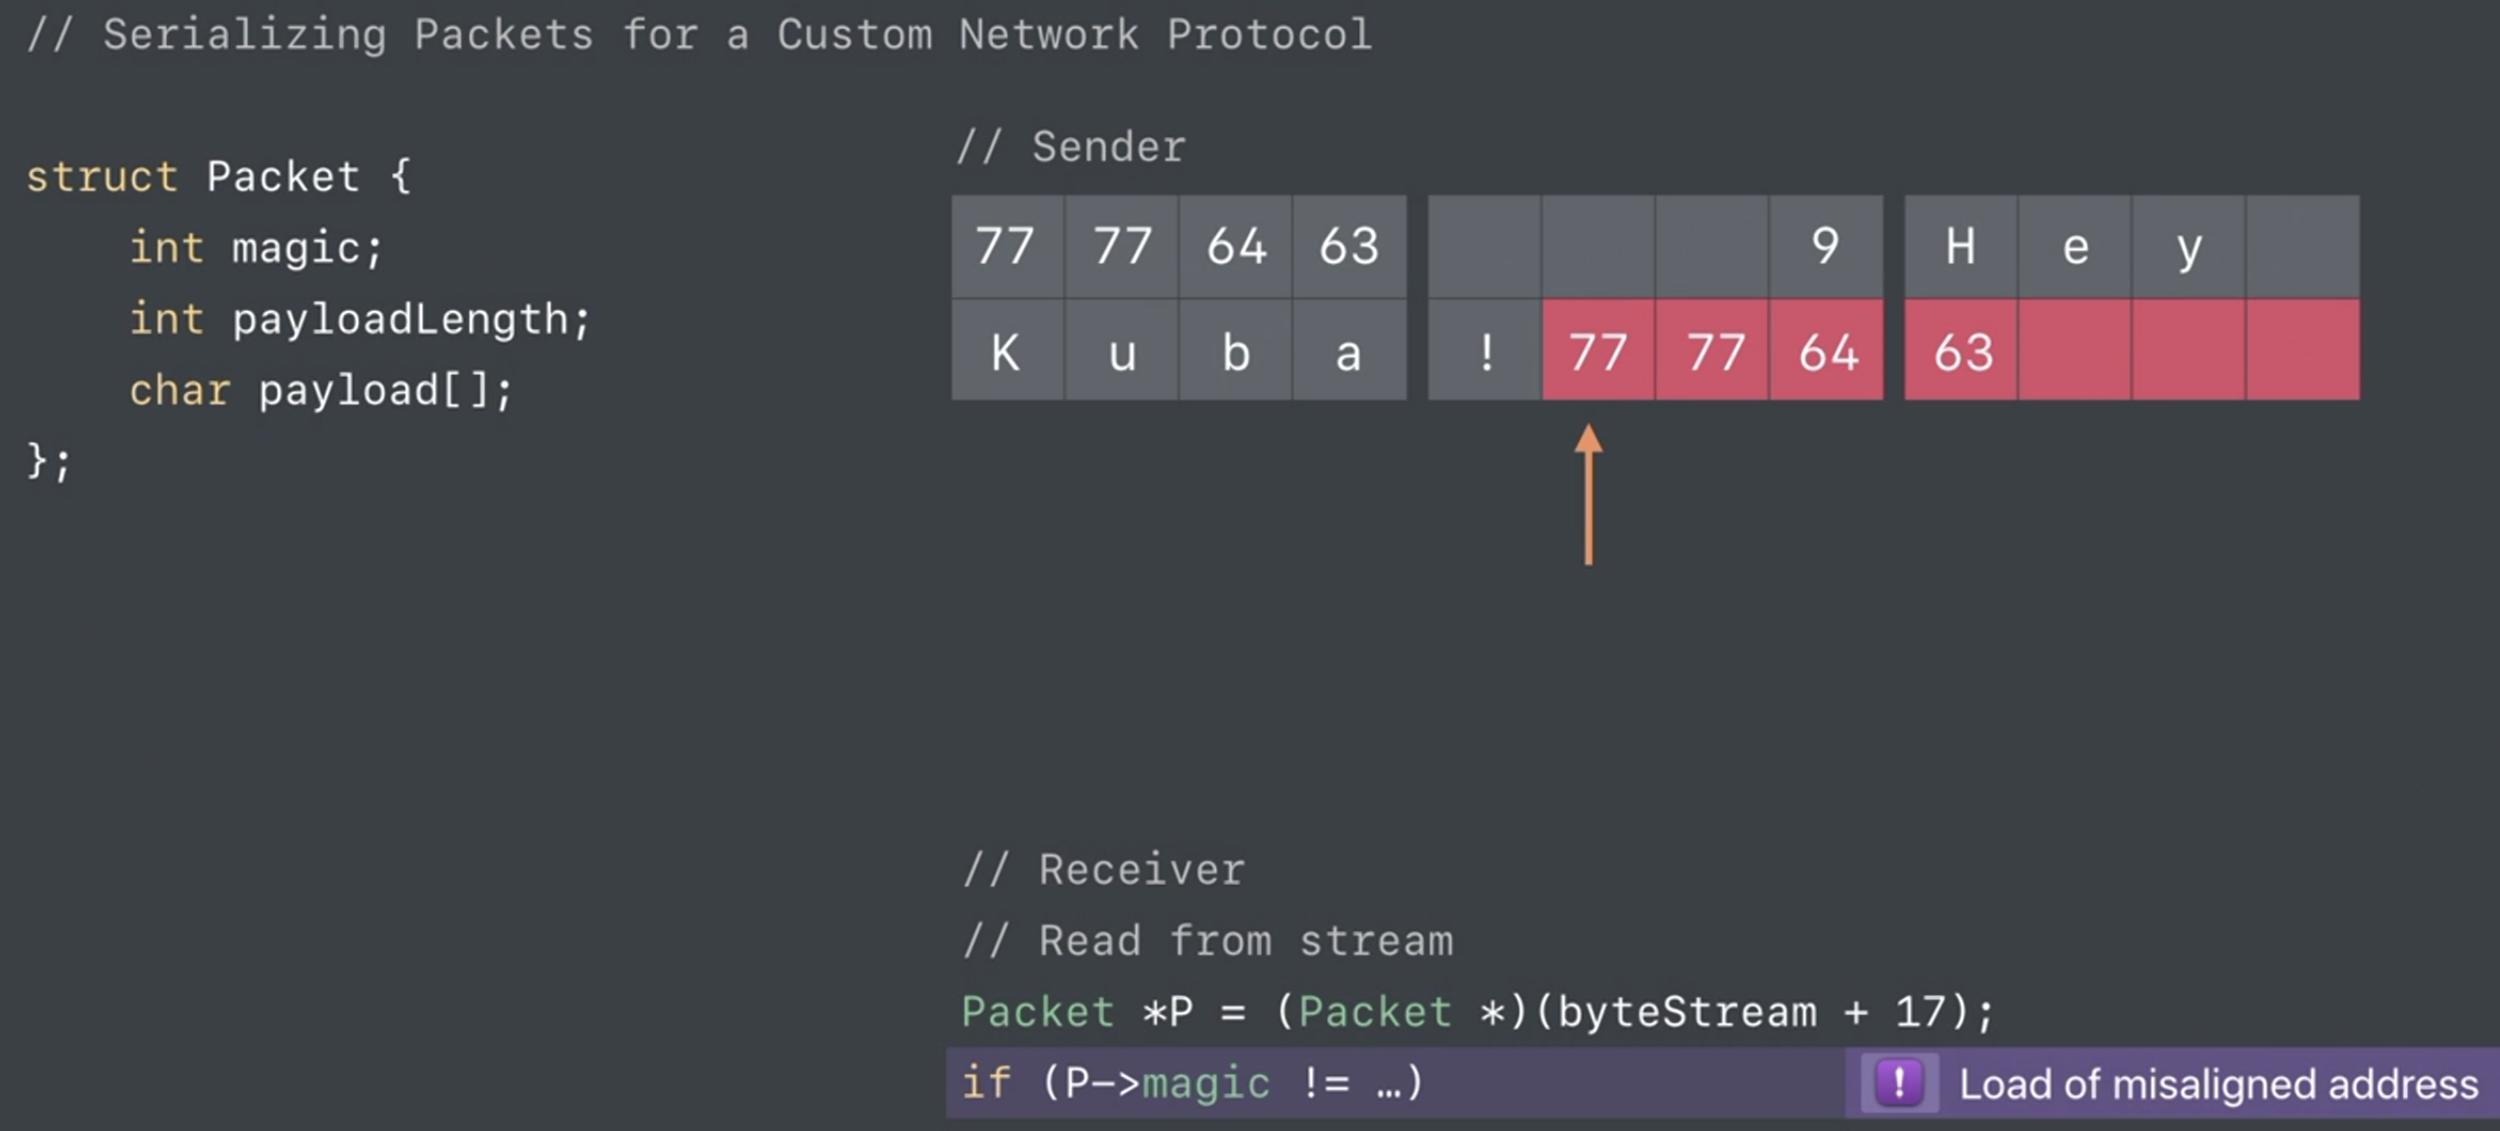
Task: Select the cell containing letter y
Action: point(2188,246)
